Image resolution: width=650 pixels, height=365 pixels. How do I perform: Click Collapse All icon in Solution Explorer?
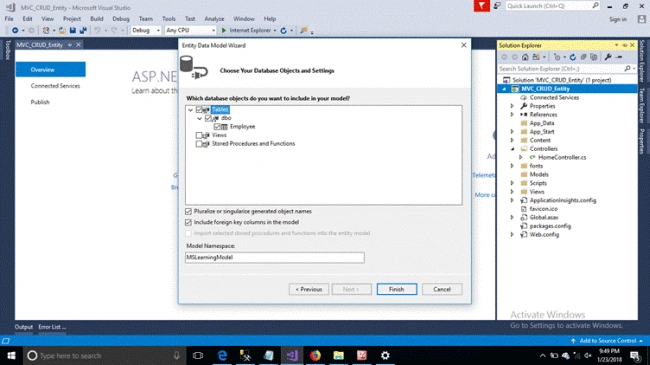click(x=583, y=57)
